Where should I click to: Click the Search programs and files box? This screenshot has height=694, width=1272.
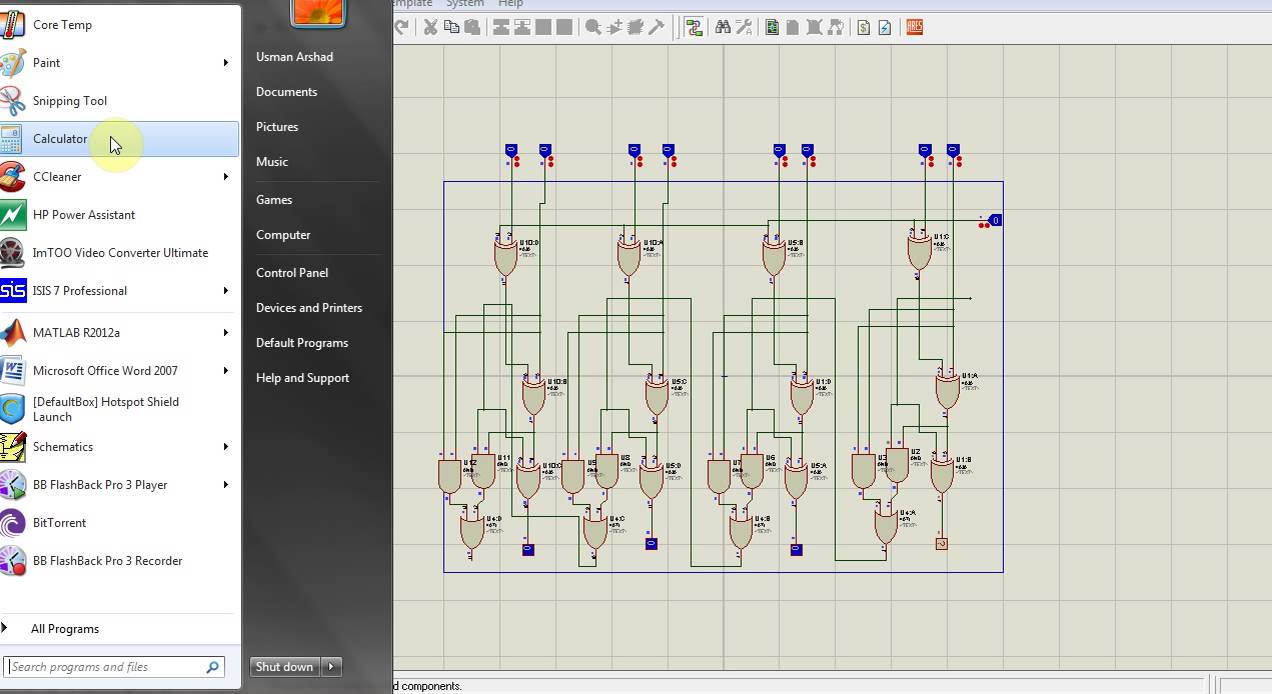pos(114,667)
